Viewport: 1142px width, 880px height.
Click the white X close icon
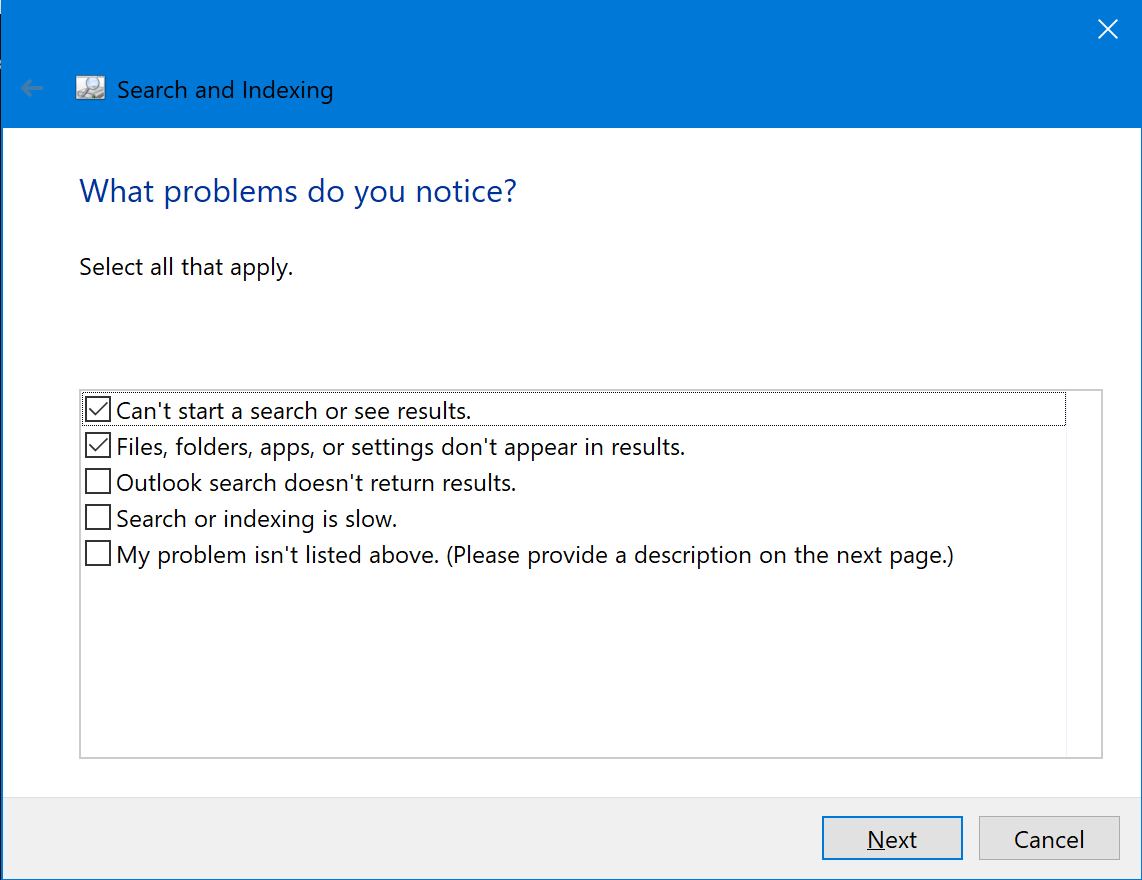pos(1107,29)
